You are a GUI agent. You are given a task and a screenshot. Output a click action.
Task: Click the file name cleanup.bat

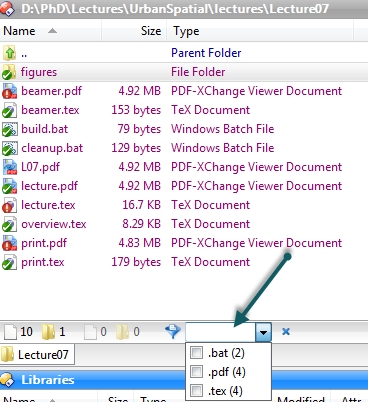[x=52, y=148]
